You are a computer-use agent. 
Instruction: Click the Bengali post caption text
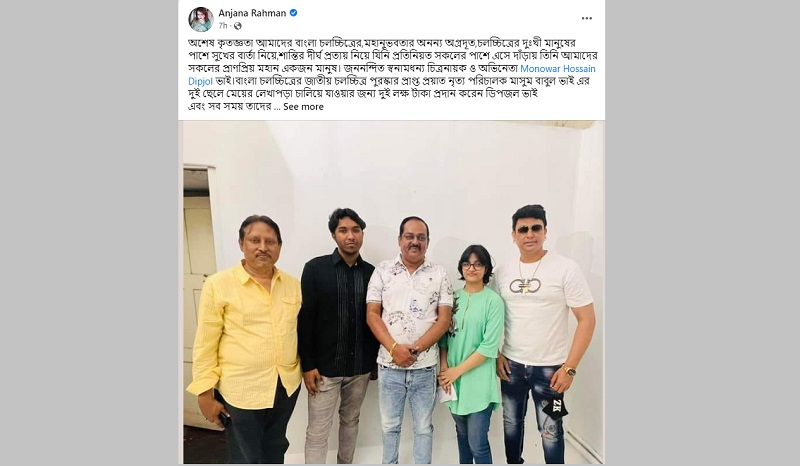tap(392, 75)
